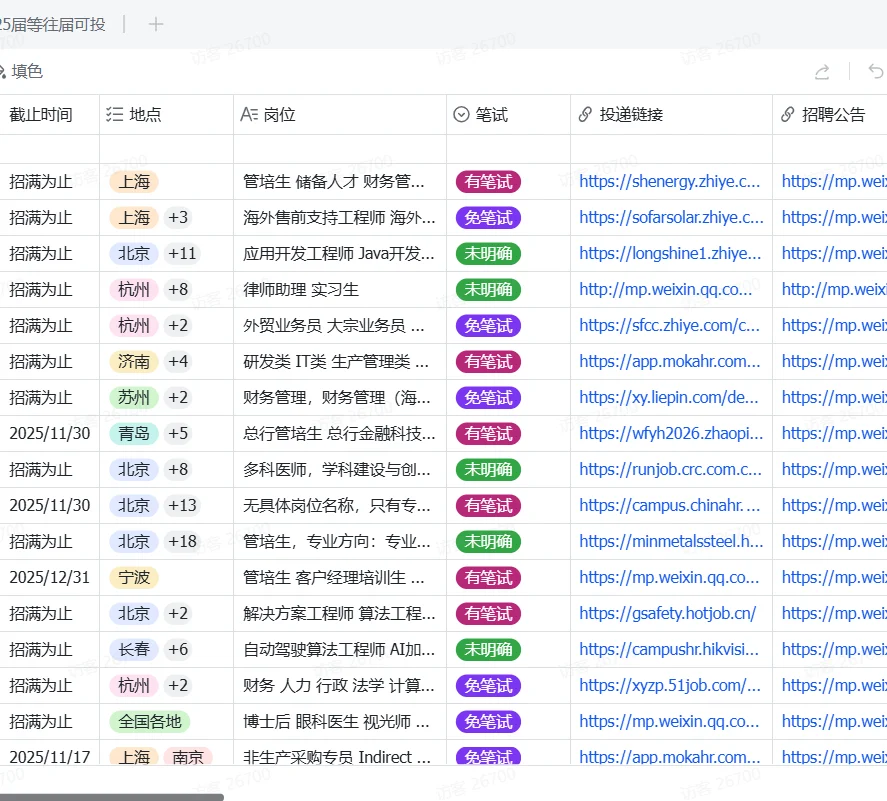Select the 律师助理 实习生 position cell
This screenshot has width=887, height=801.
(x=340, y=290)
